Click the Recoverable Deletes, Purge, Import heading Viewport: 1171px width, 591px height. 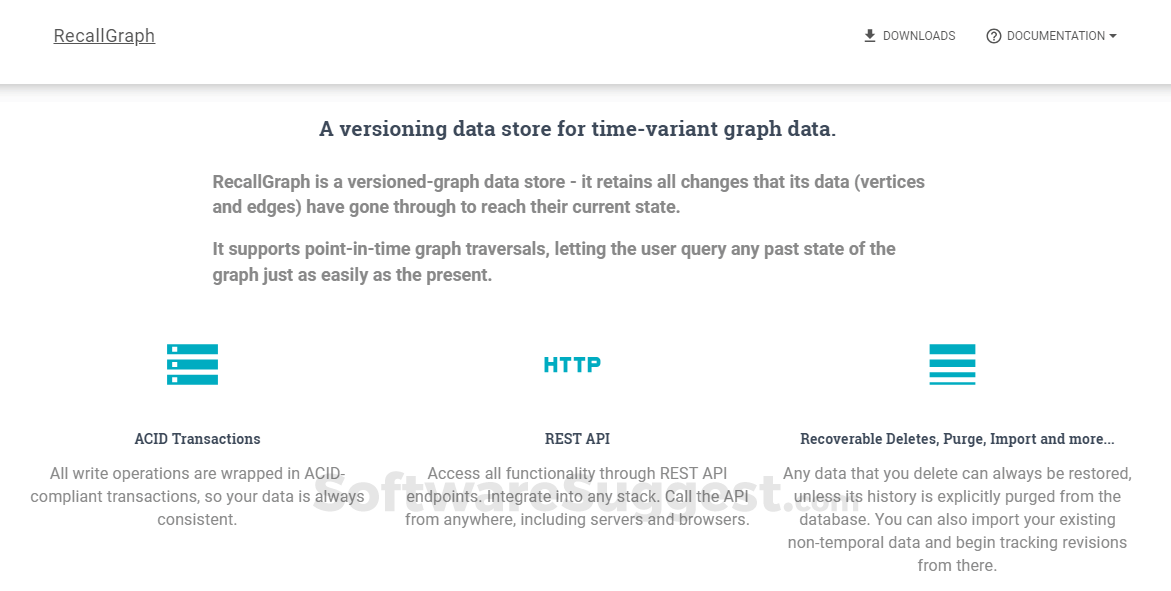point(957,439)
